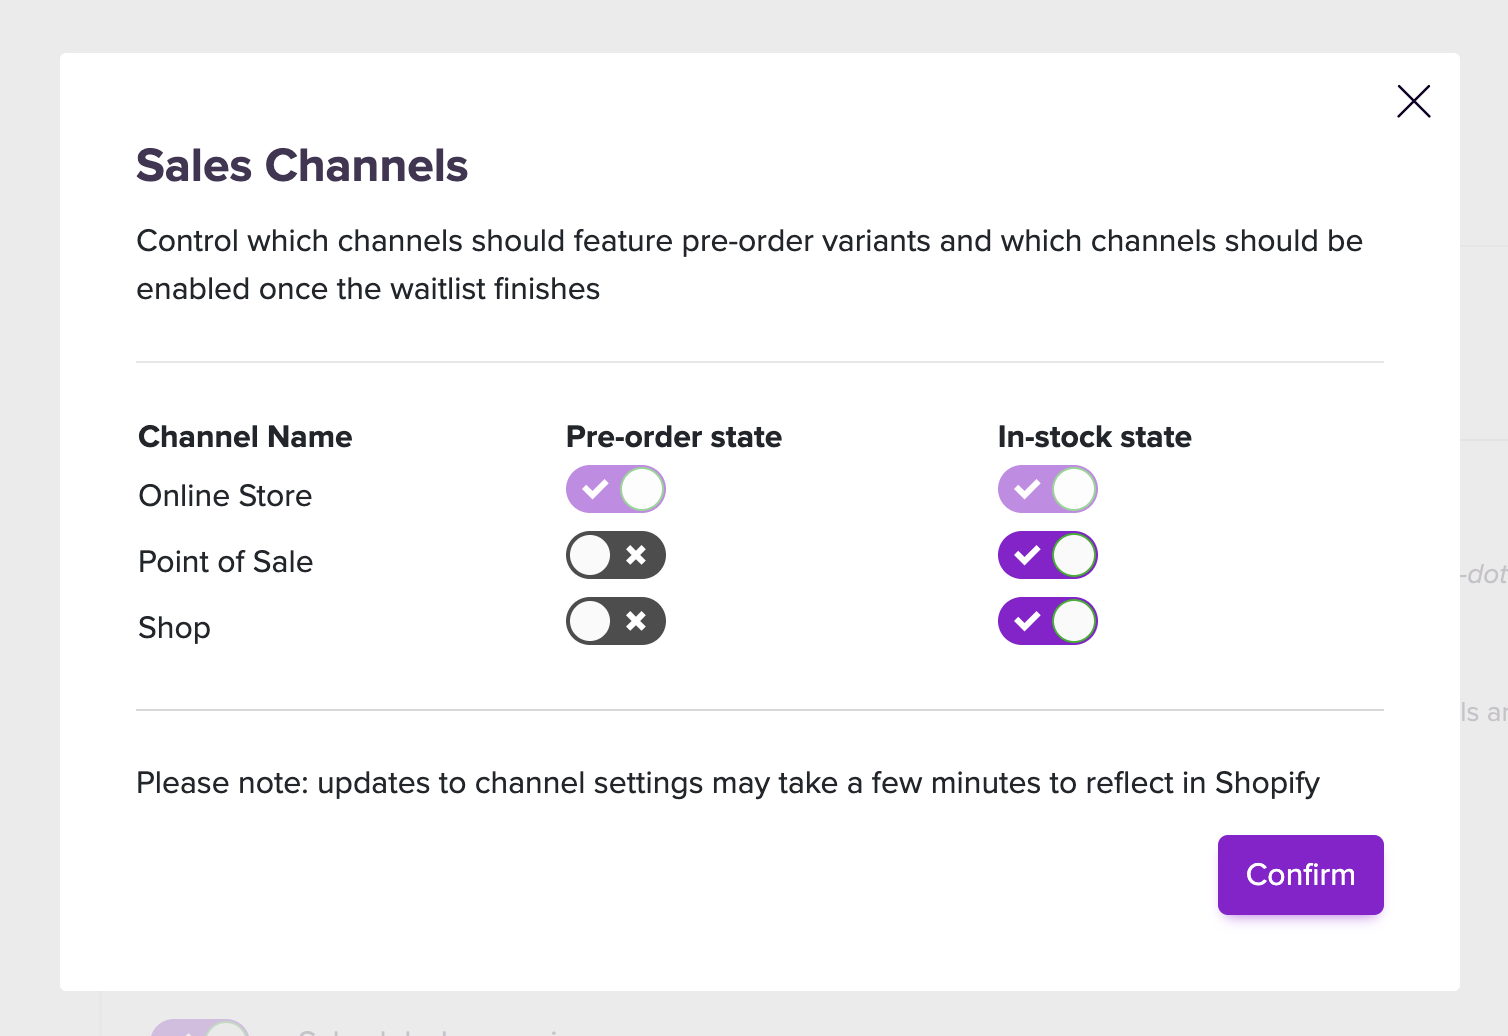Click the Pre-order state column header
This screenshot has height=1036, width=1508.
tap(674, 437)
